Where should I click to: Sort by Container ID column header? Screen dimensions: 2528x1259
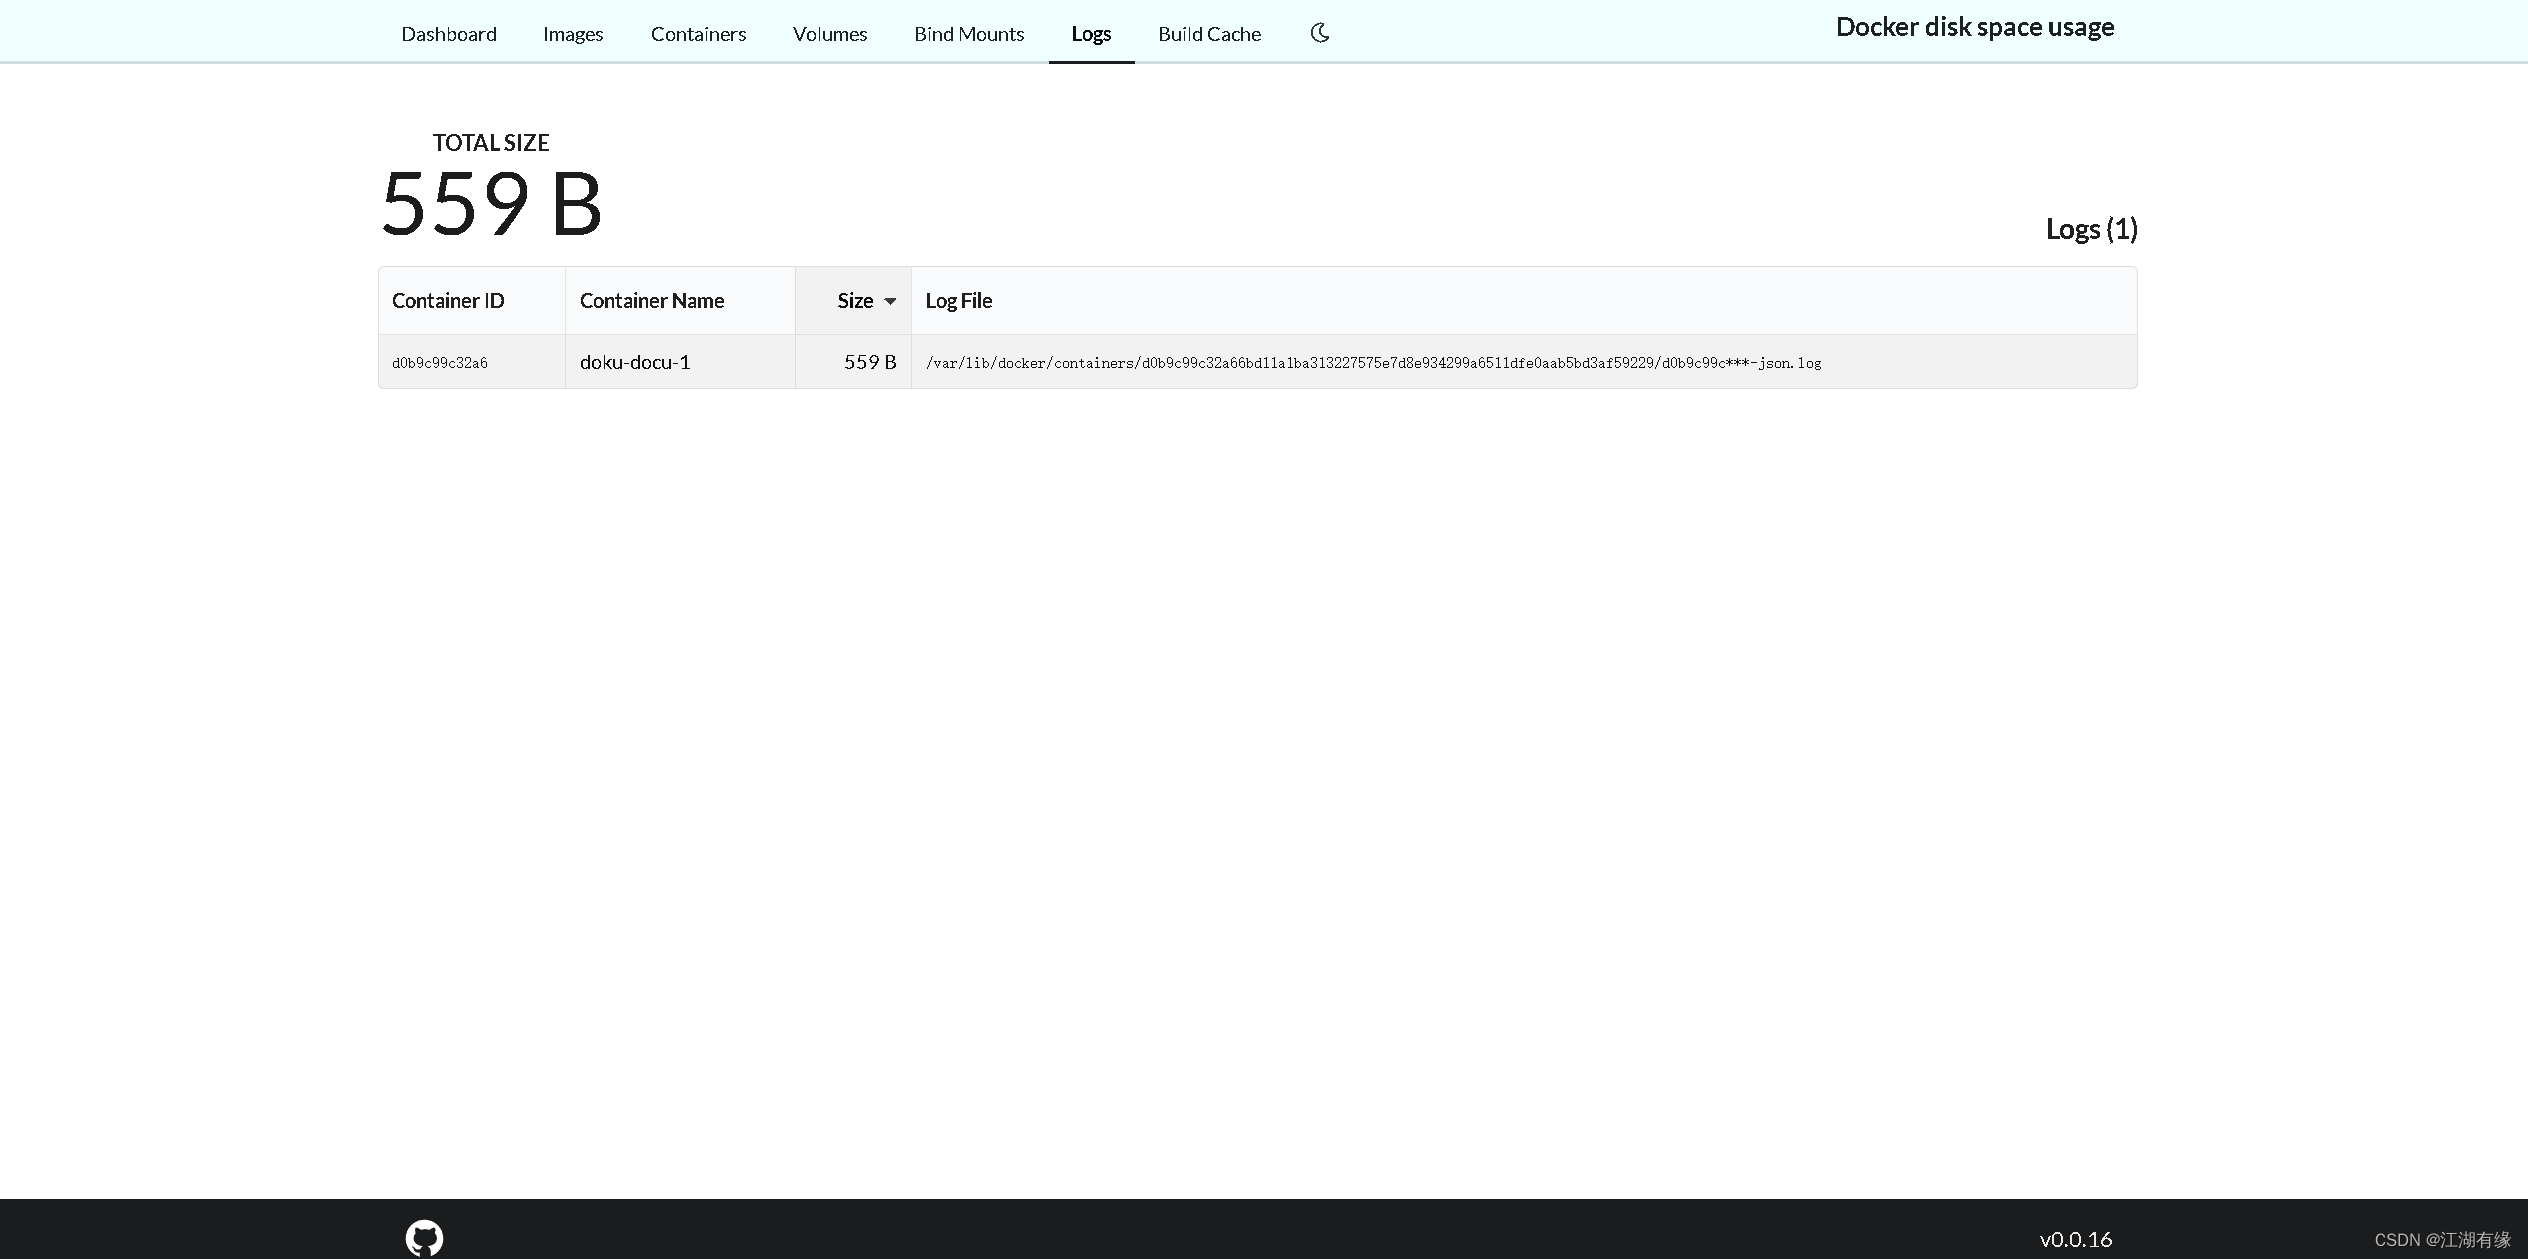(448, 301)
